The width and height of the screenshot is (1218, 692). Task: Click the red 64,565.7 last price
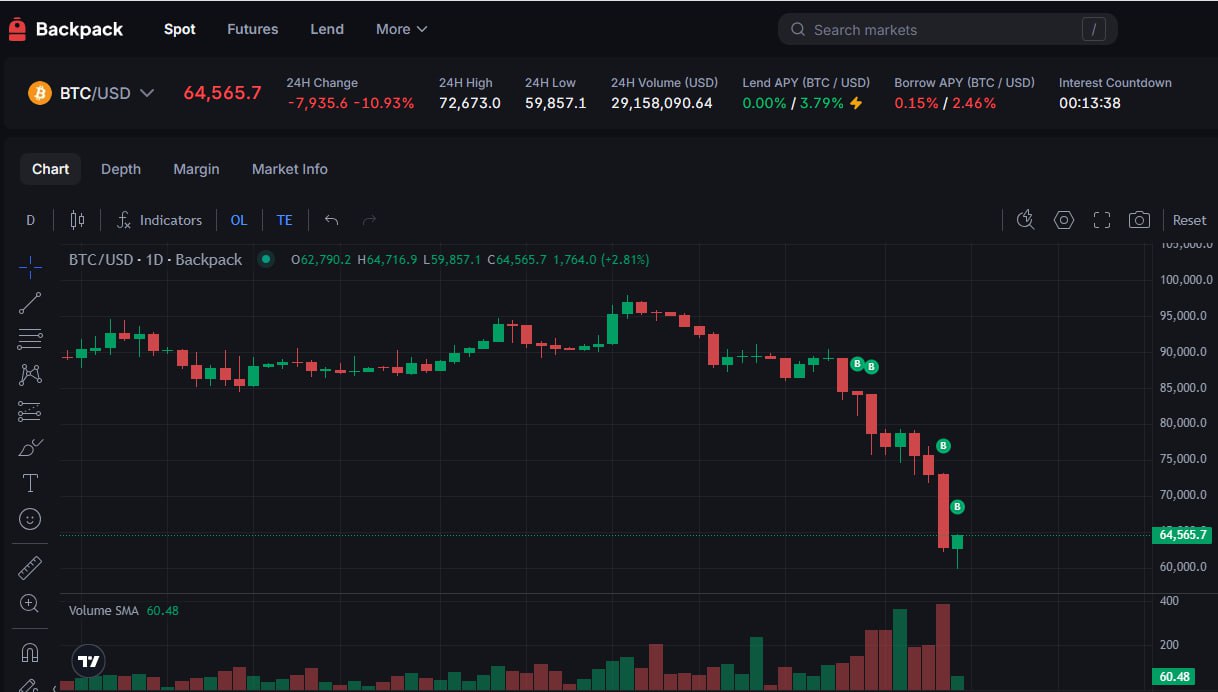(222, 93)
